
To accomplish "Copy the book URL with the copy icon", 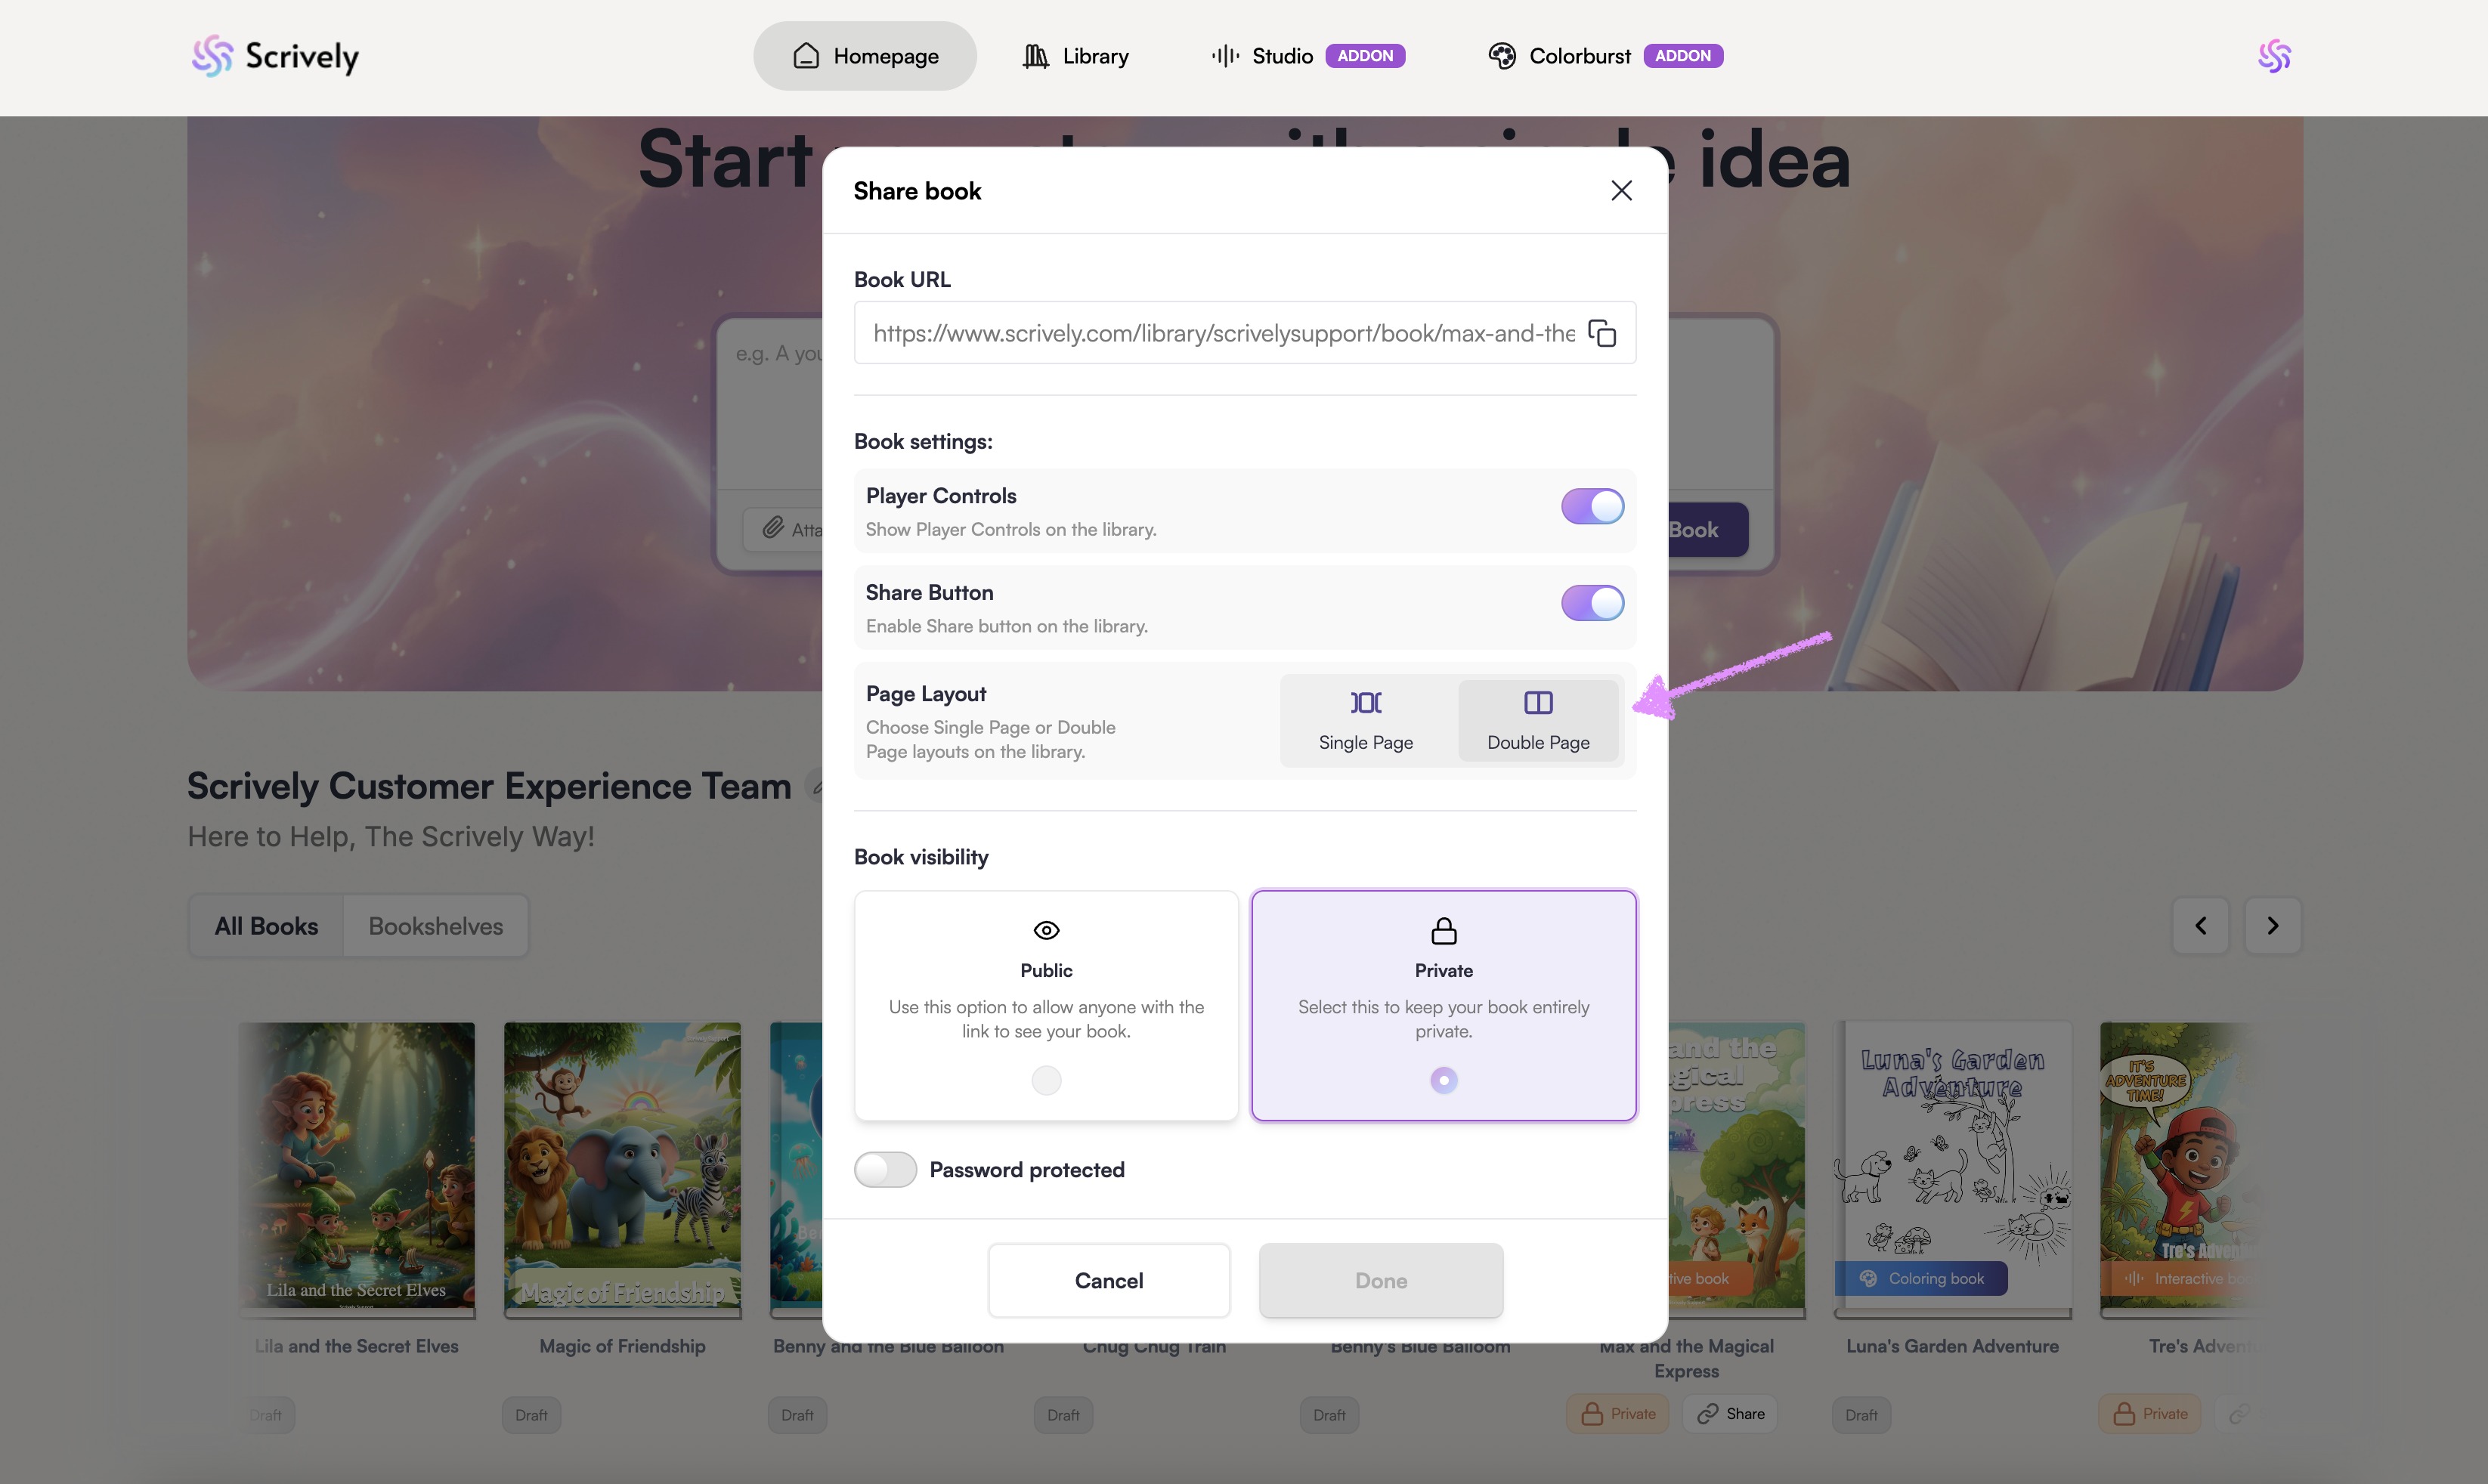I will [x=1602, y=333].
